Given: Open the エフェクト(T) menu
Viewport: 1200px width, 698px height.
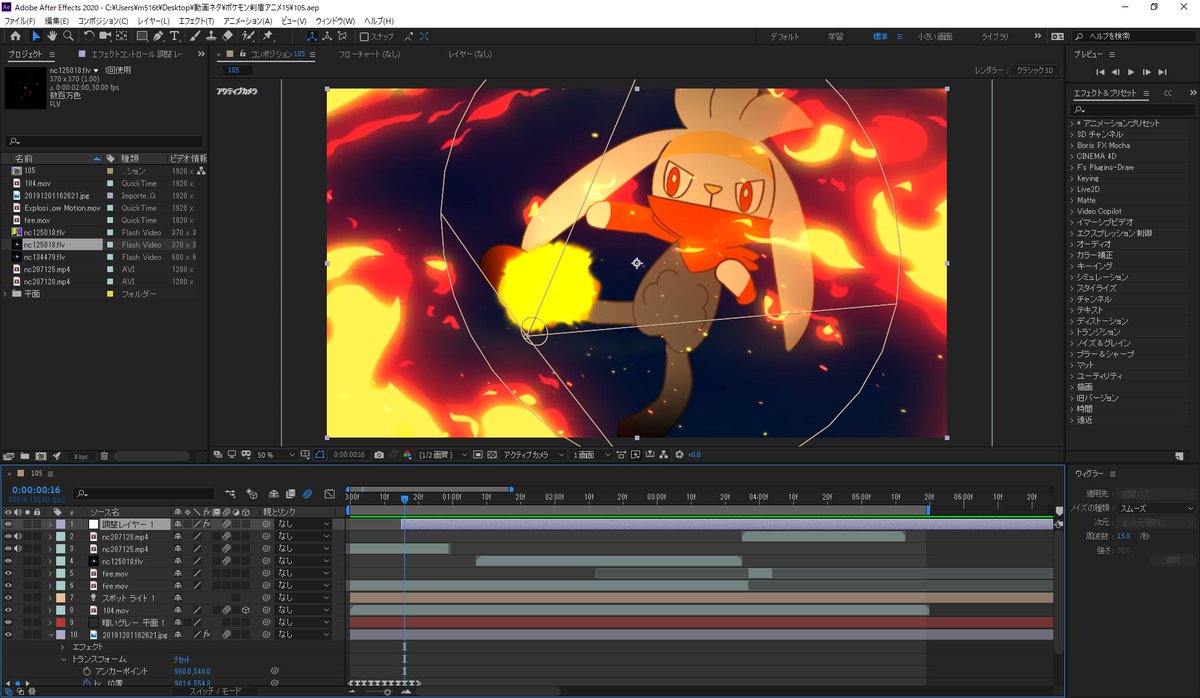Looking at the screenshot, I should pos(196,20).
